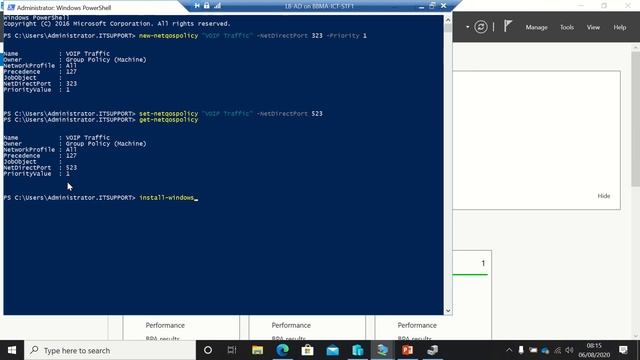This screenshot has width=640, height=360.
Task: Open Microsoft Store from the taskbar
Action: pos(307,350)
